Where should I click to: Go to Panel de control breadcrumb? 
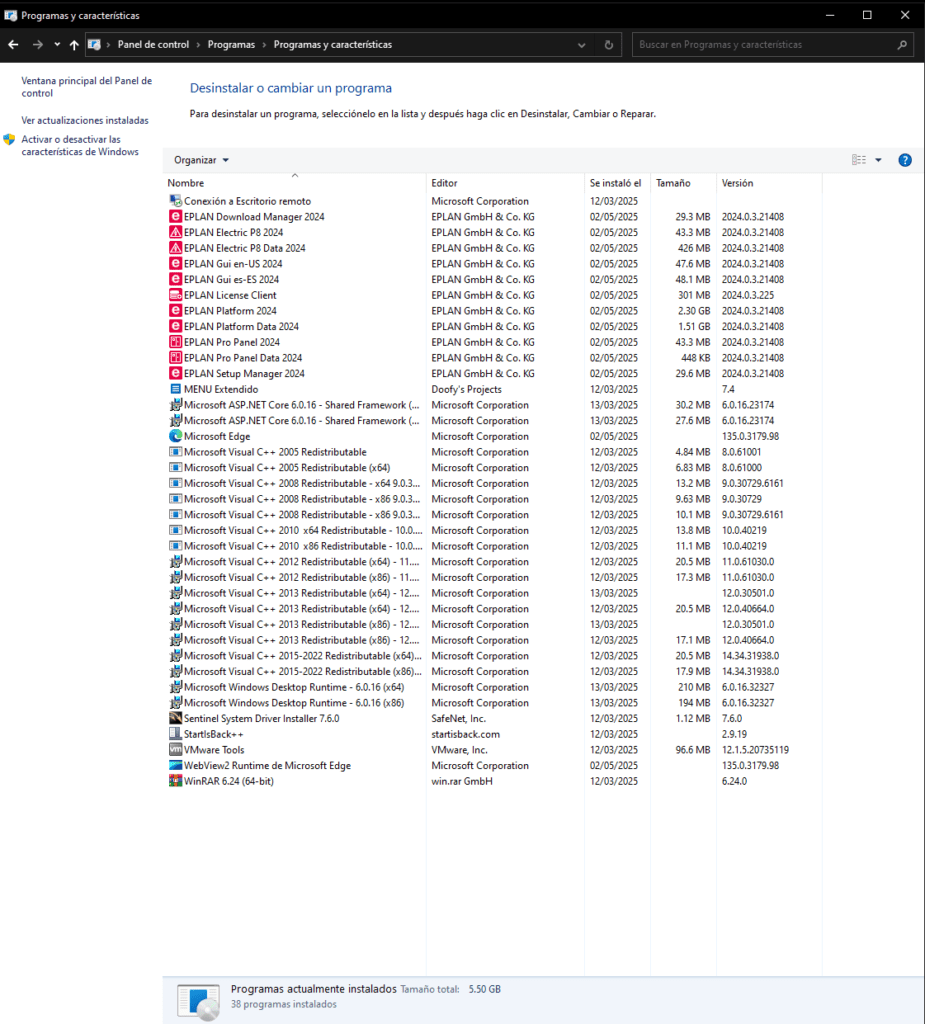(x=153, y=44)
